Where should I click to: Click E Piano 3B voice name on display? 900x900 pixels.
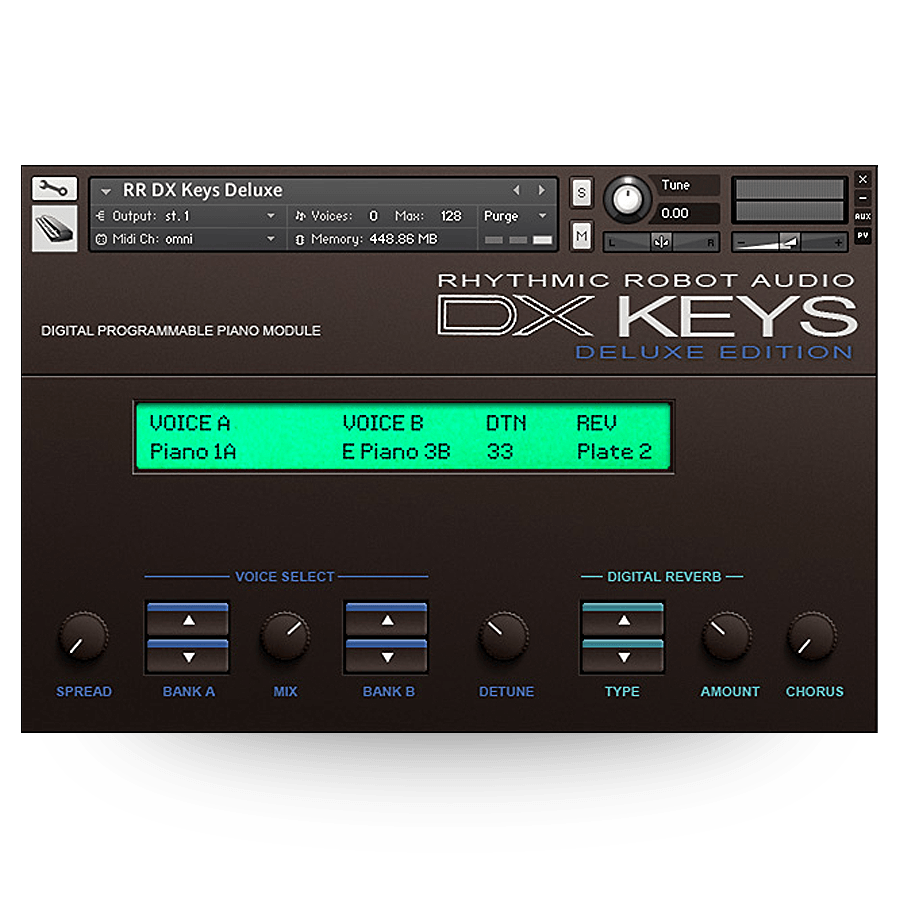pos(396,452)
